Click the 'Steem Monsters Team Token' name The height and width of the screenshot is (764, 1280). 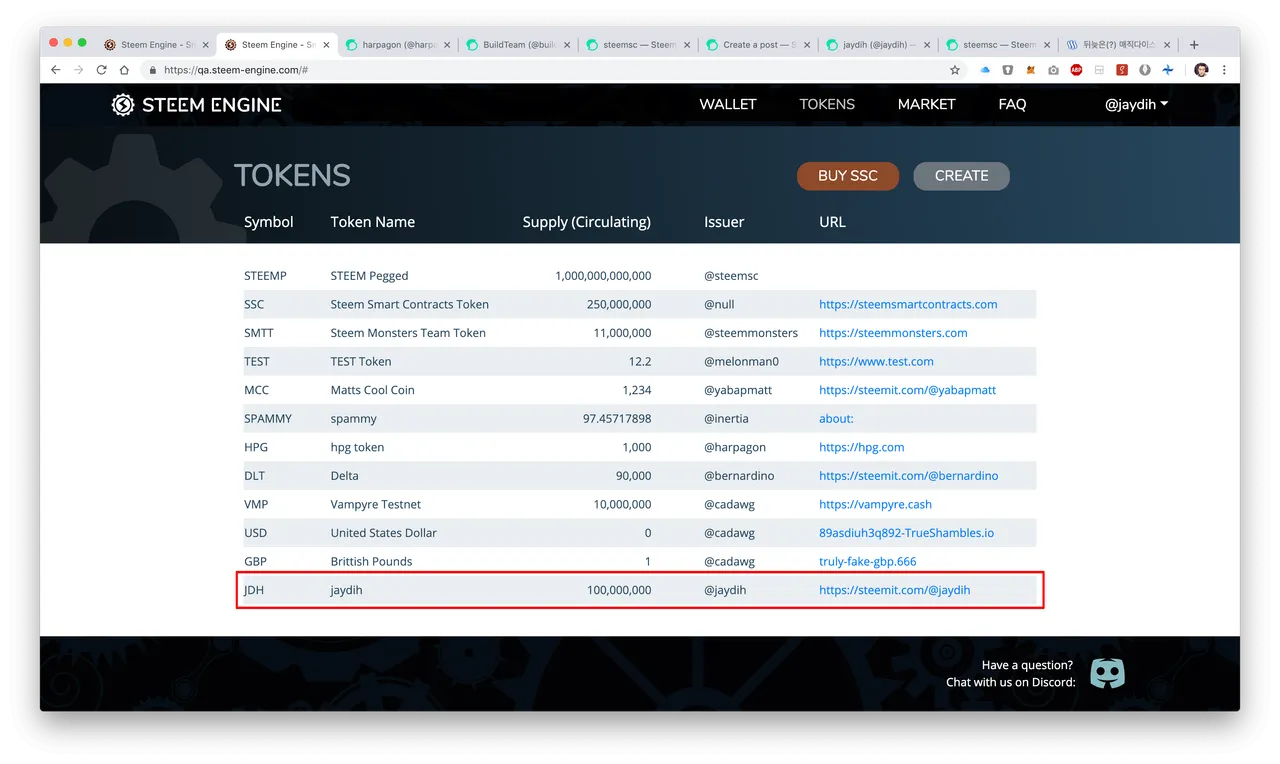(408, 333)
